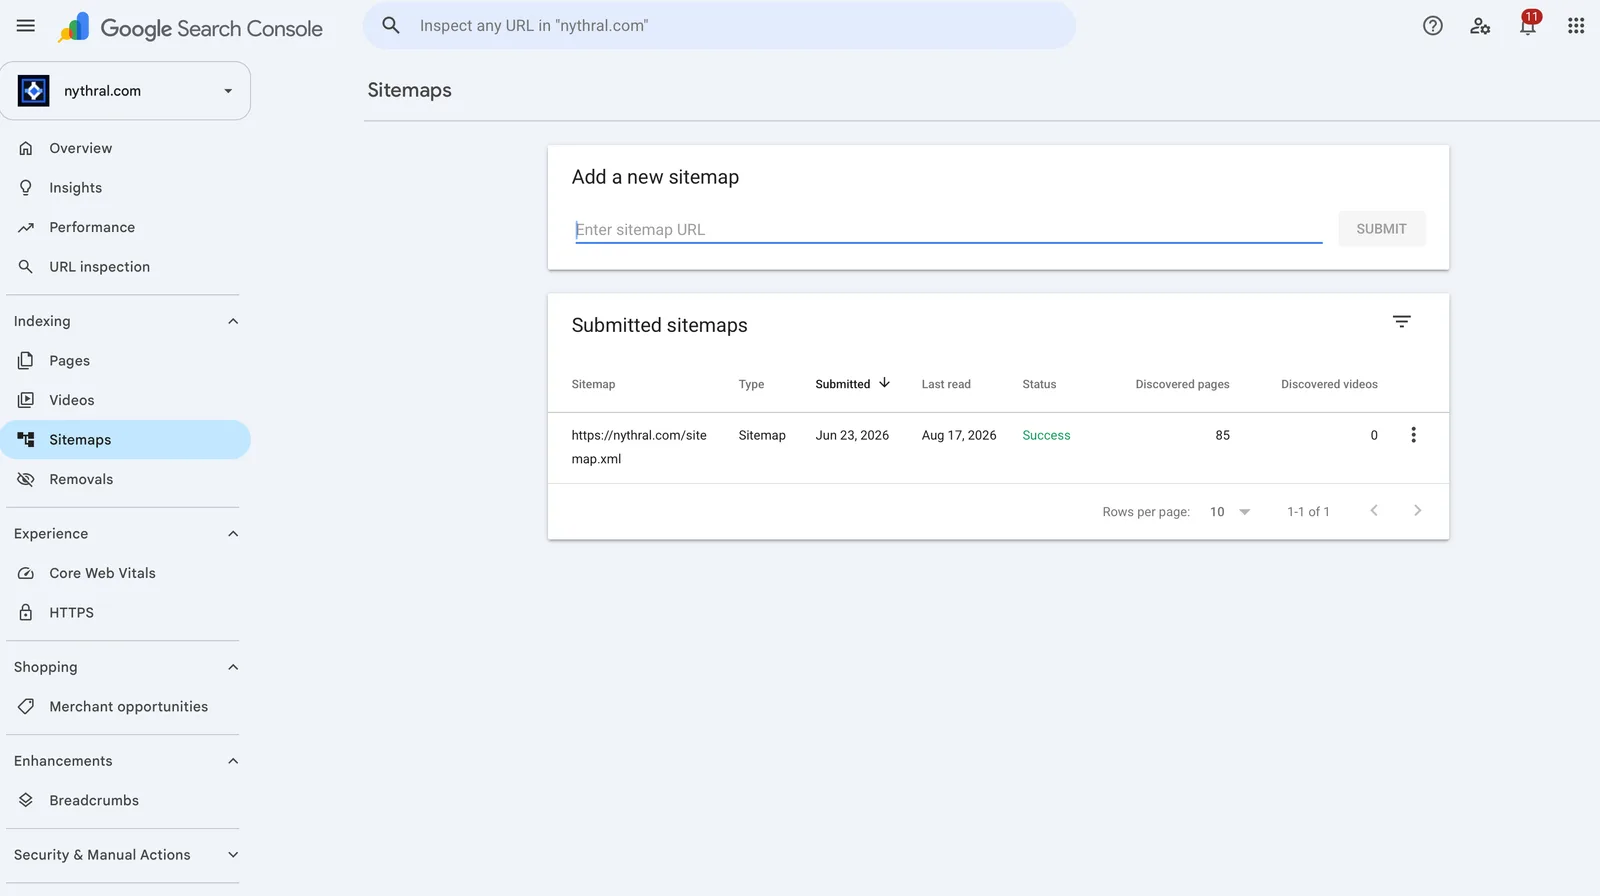The image size is (1600, 896).
Task: Click the URL inspection magnifier icon
Action: click(x=26, y=267)
